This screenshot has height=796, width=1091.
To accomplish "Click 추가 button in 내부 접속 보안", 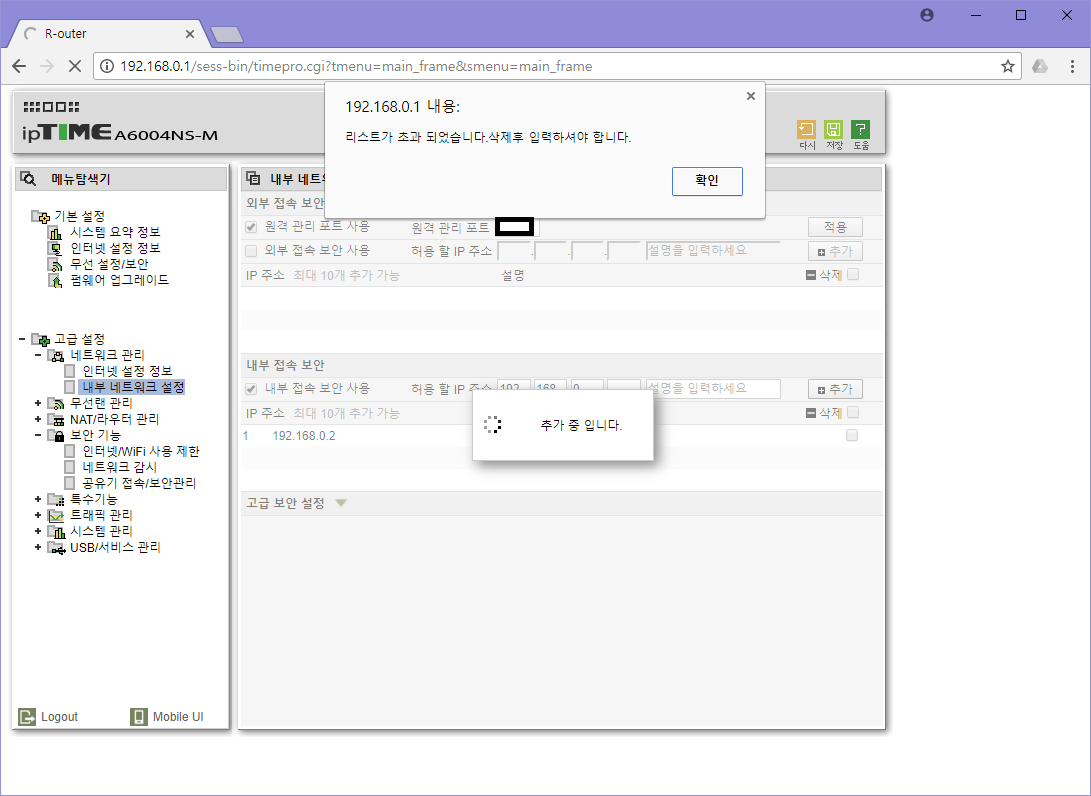I will click(x=835, y=389).
